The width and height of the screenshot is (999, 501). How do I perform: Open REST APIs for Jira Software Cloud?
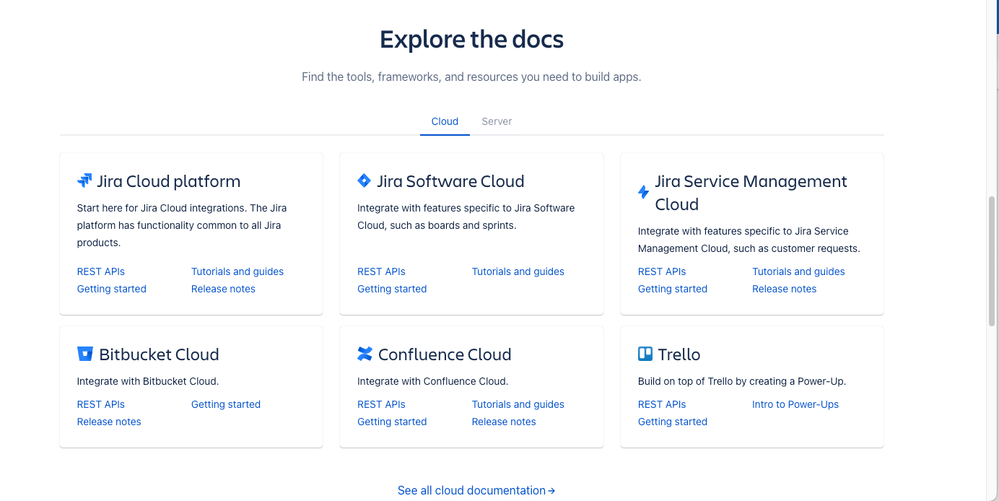pyautogui.click(x=381, y=272)
